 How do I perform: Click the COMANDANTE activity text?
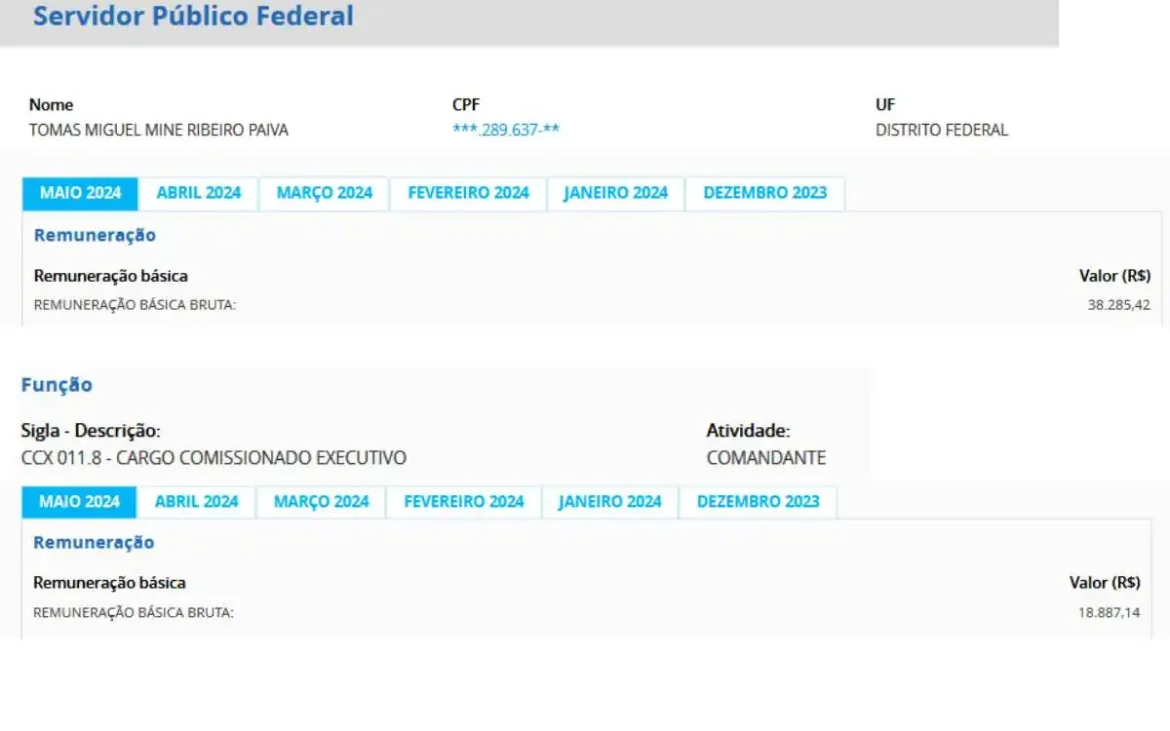(766, 458)
